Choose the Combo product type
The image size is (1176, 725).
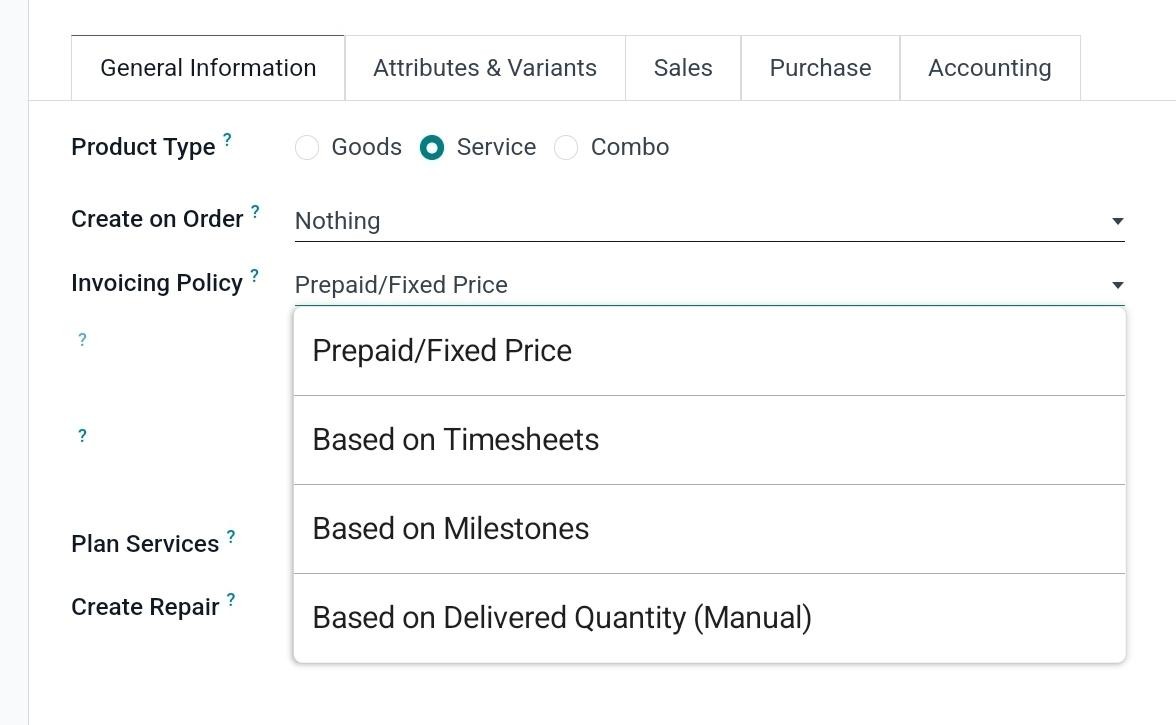(566, 148)
